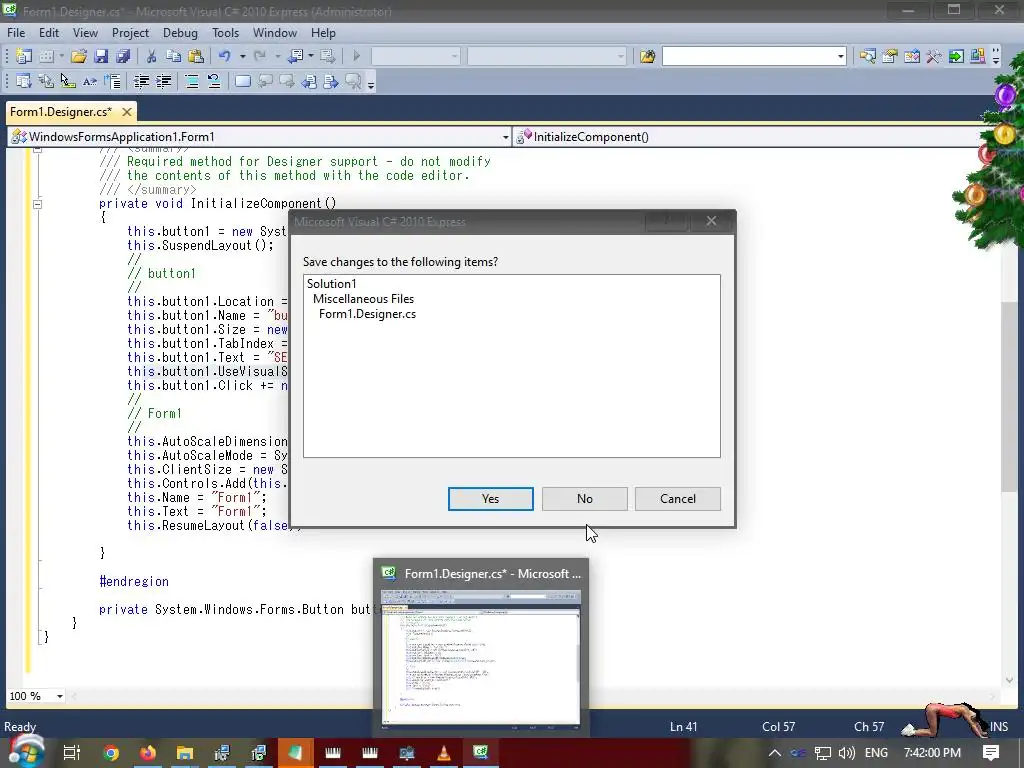1024x768 pixels.
Task: Click the Save All icon
Action: point(123,56)
